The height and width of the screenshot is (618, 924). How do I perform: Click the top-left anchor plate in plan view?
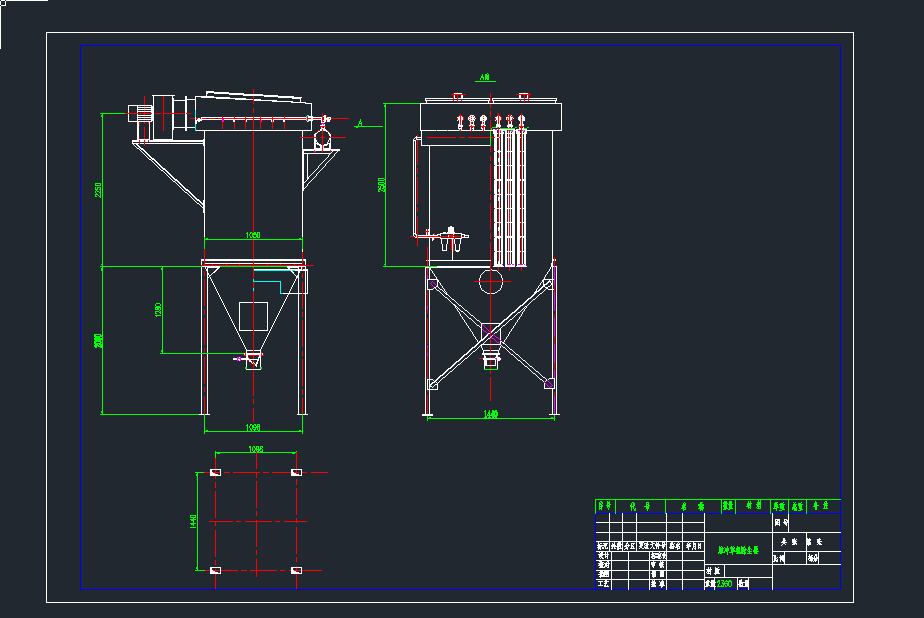[x=214, y=472]
